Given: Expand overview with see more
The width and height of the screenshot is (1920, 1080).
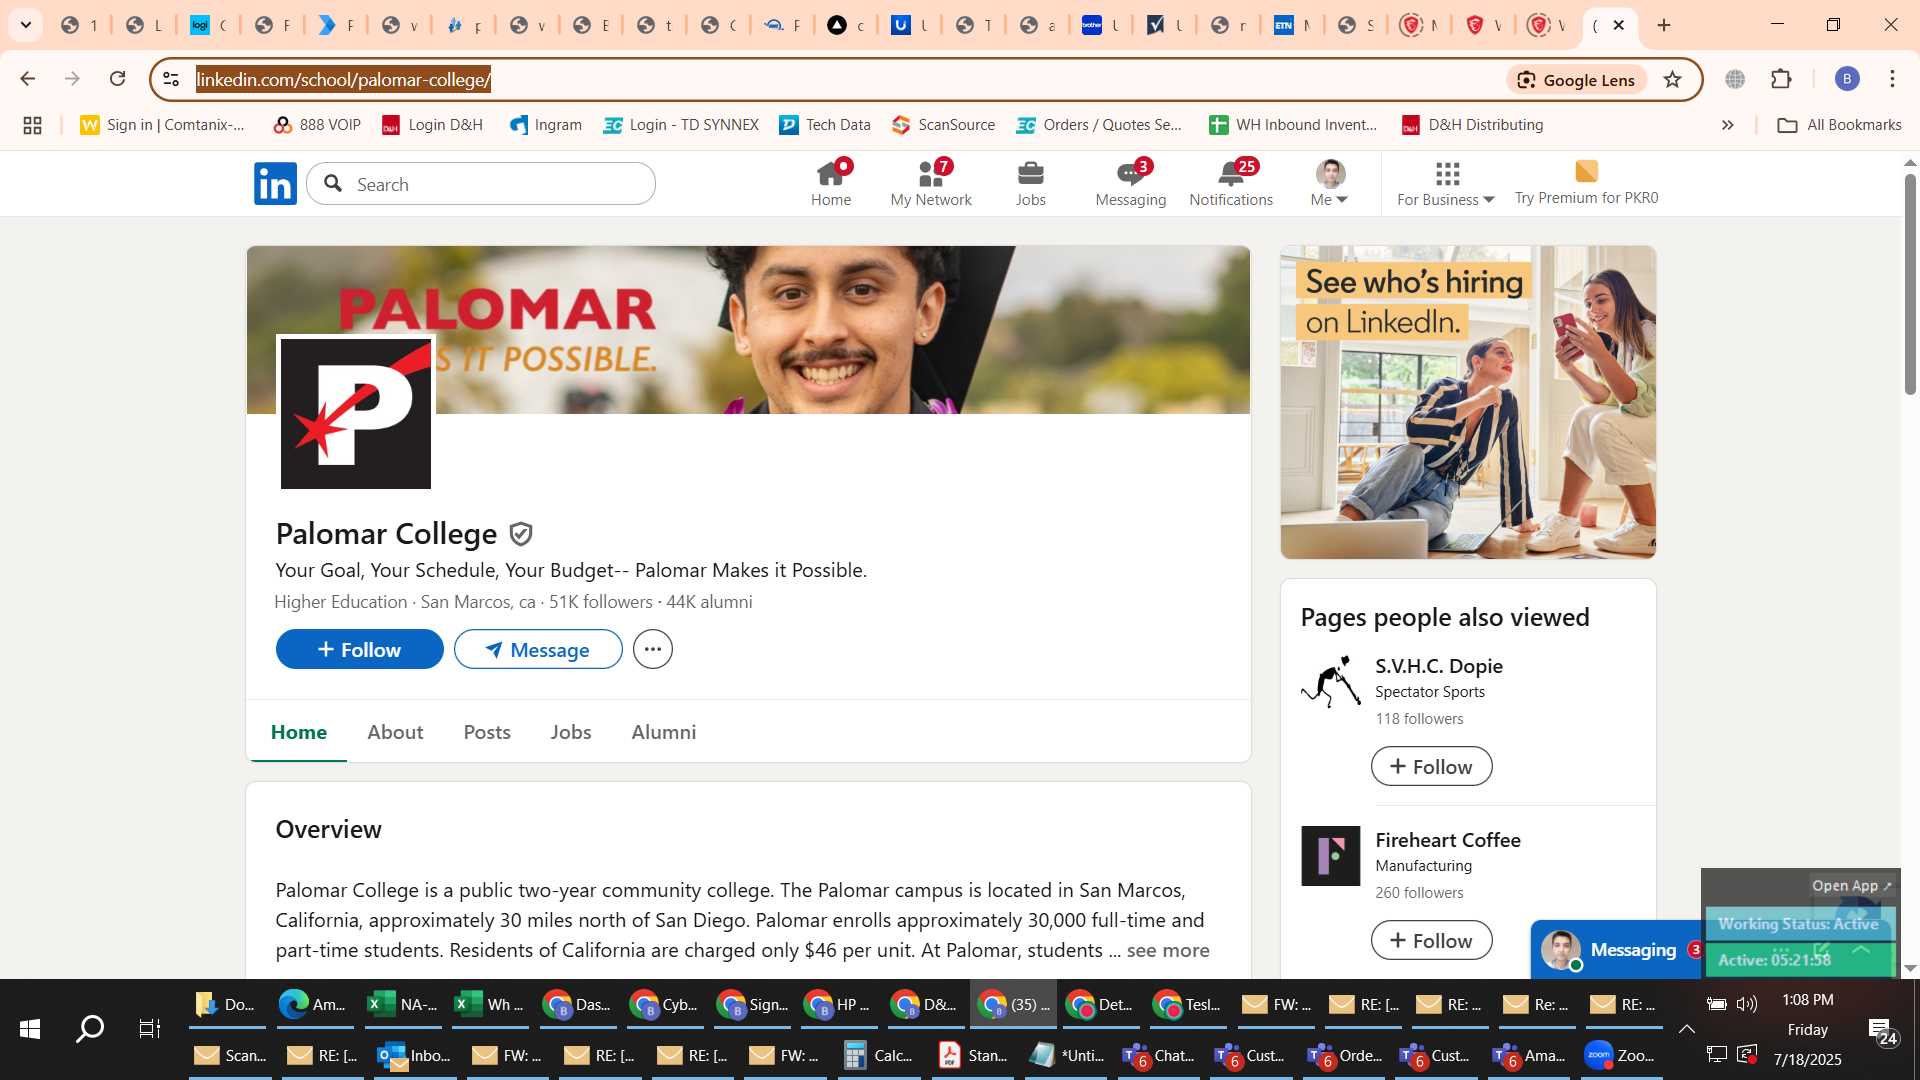Looking at the screenshot, I should (1168, 951).
